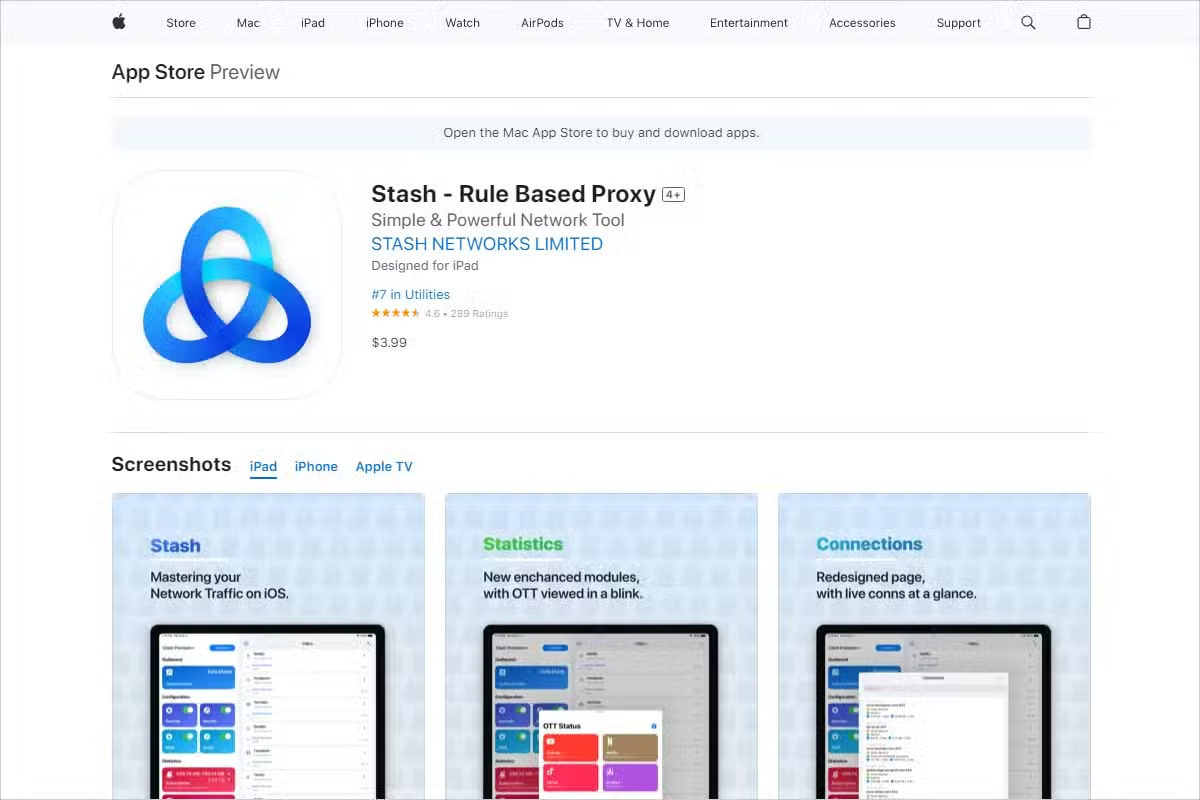Open STASH NETWORKS LIMITED developer link
Screen dimensions: 1200x800
[x=487, y=244]
